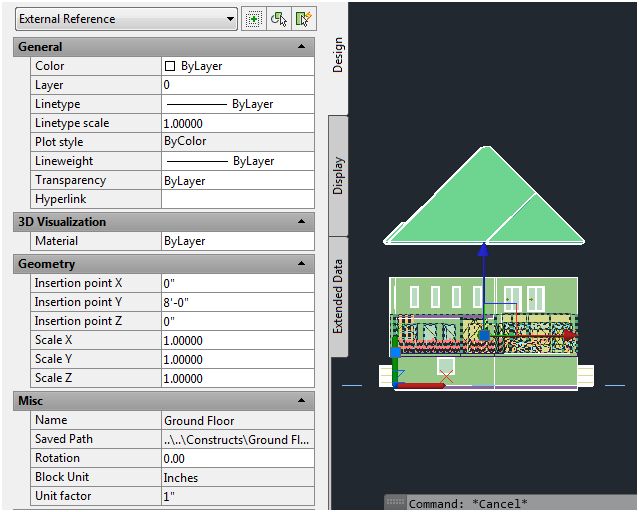Image resolution: width=639 pixels, height=512 pixels.
Task: Click the Plot style ByColor value
Action: [238, 142]
